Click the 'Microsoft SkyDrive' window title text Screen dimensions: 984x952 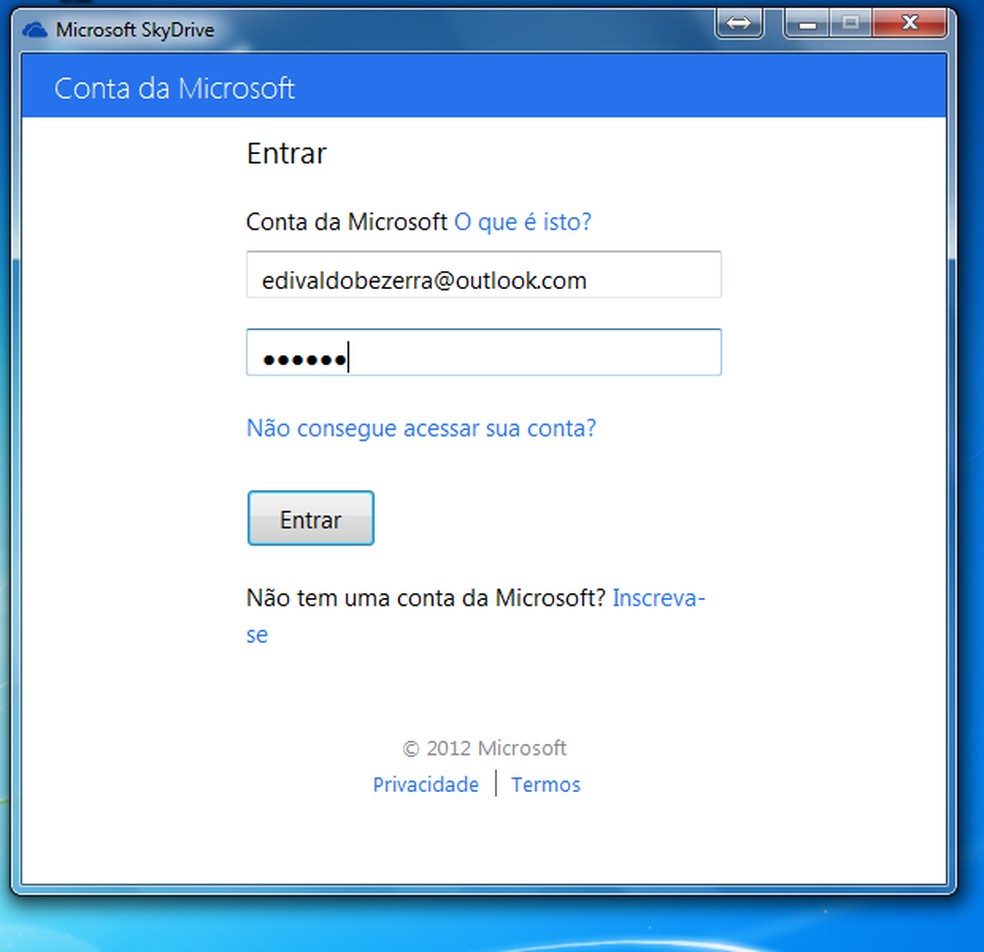click(135, 29)
